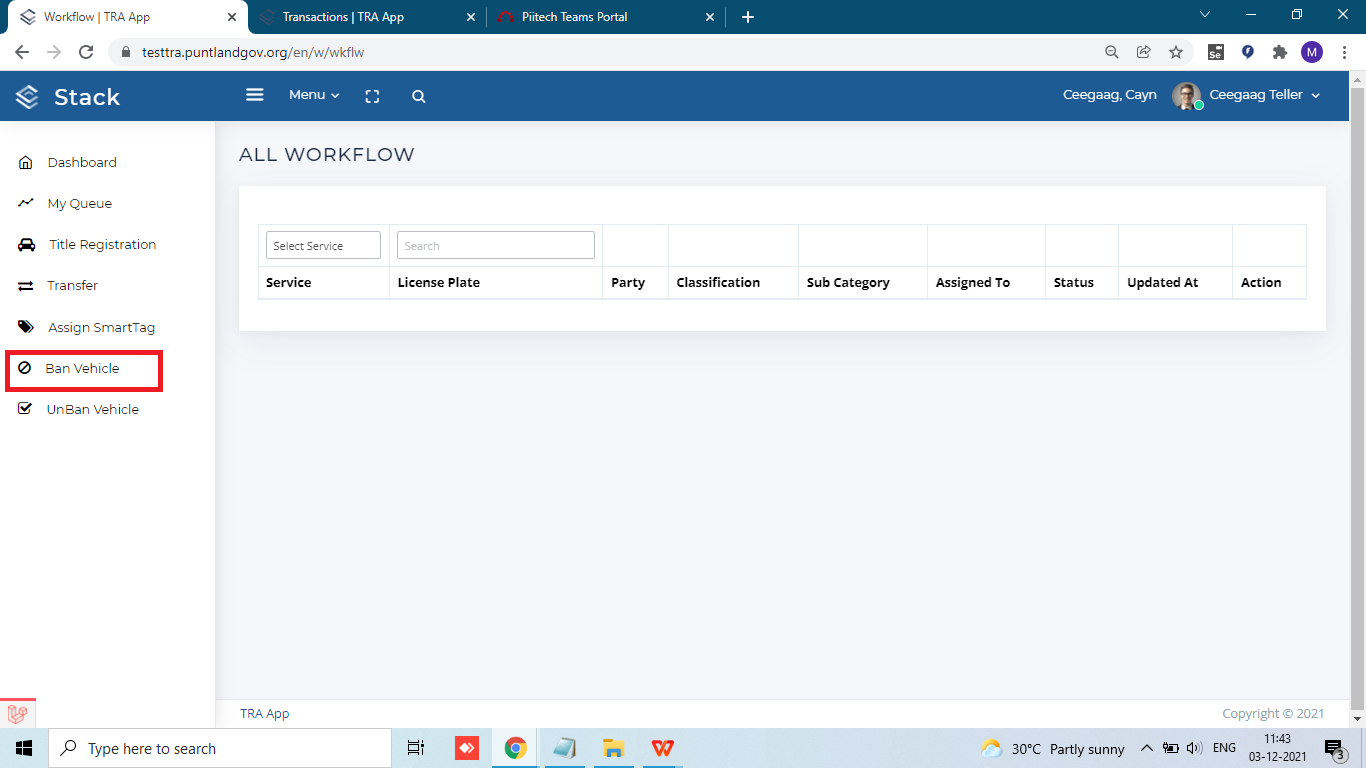Screen dimensions: 1366x768
Task: Click the Assigned To column header
Action: [x=972, y=283]
